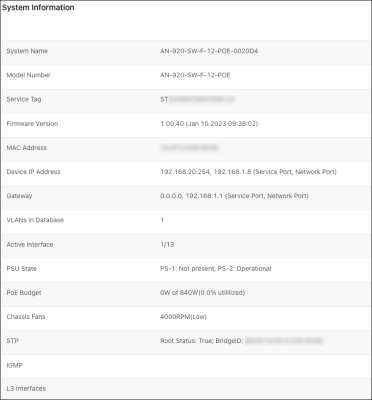Click the System Information heading

tap(38, 8)
